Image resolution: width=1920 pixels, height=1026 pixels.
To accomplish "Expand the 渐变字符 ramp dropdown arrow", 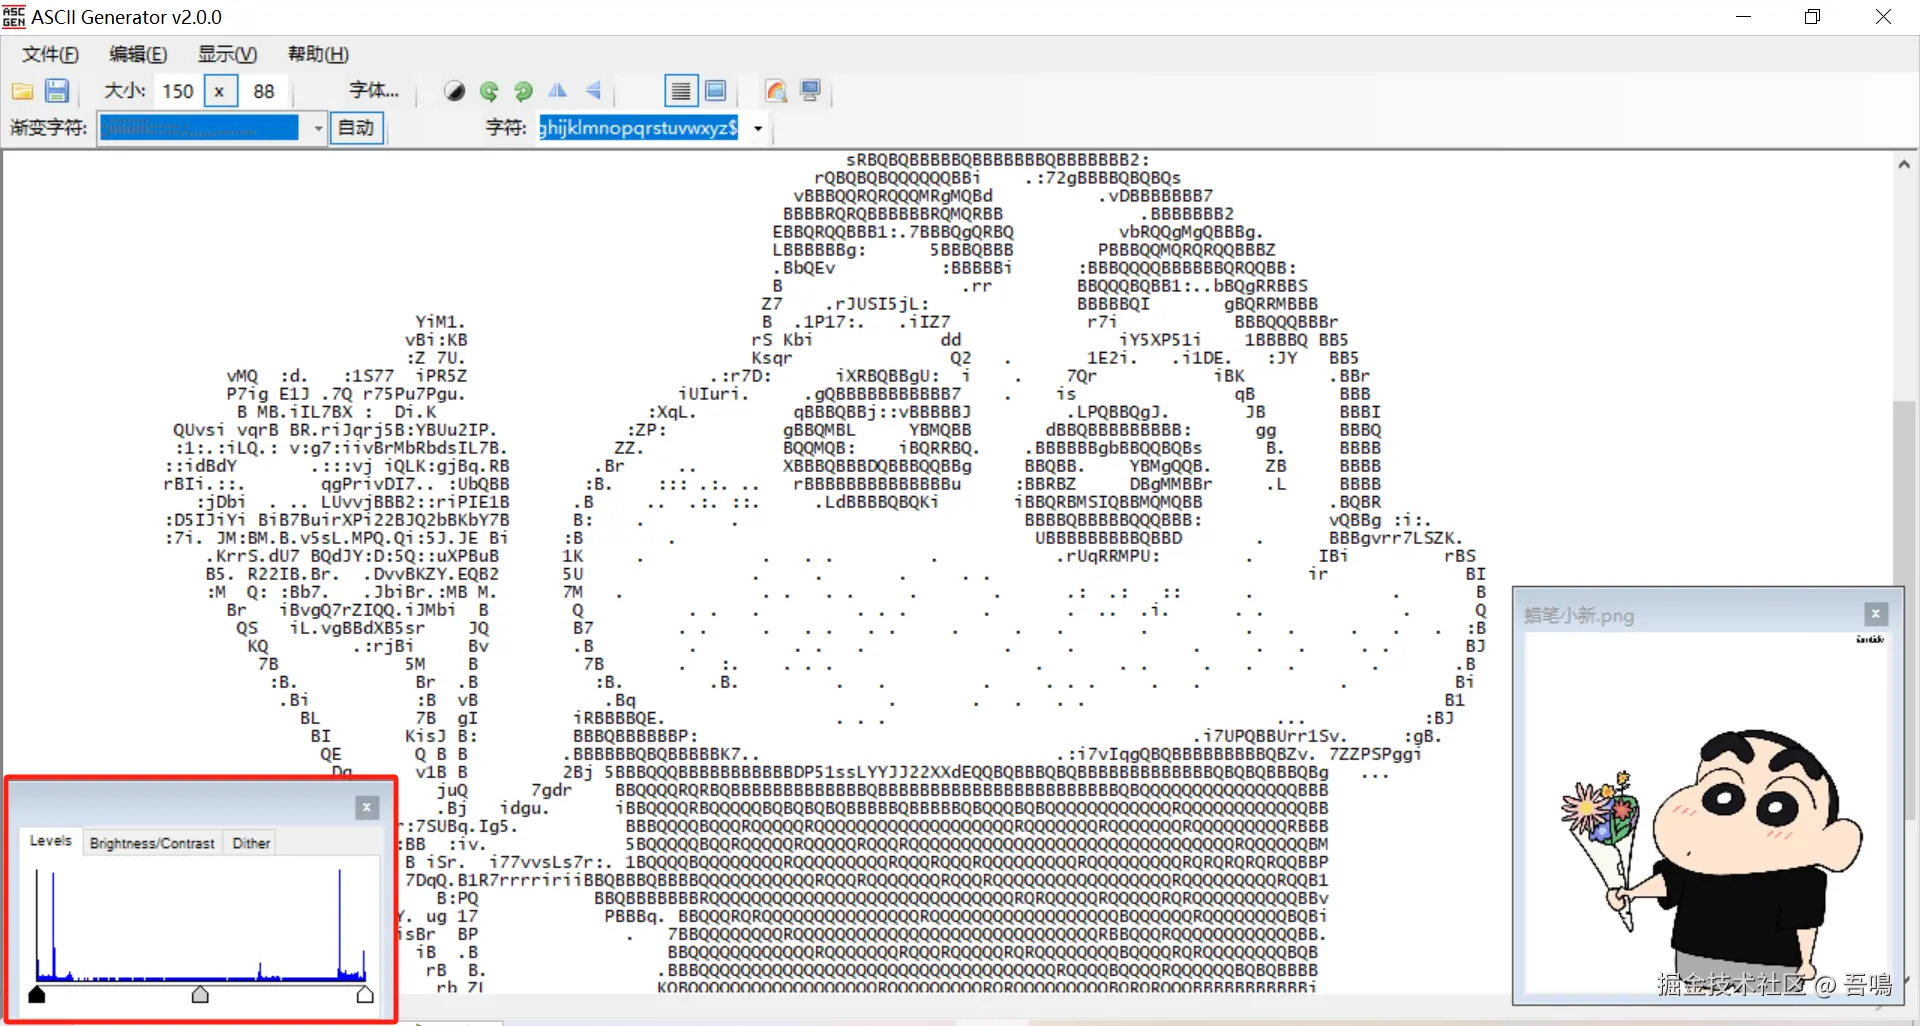I will click(318, 129).
